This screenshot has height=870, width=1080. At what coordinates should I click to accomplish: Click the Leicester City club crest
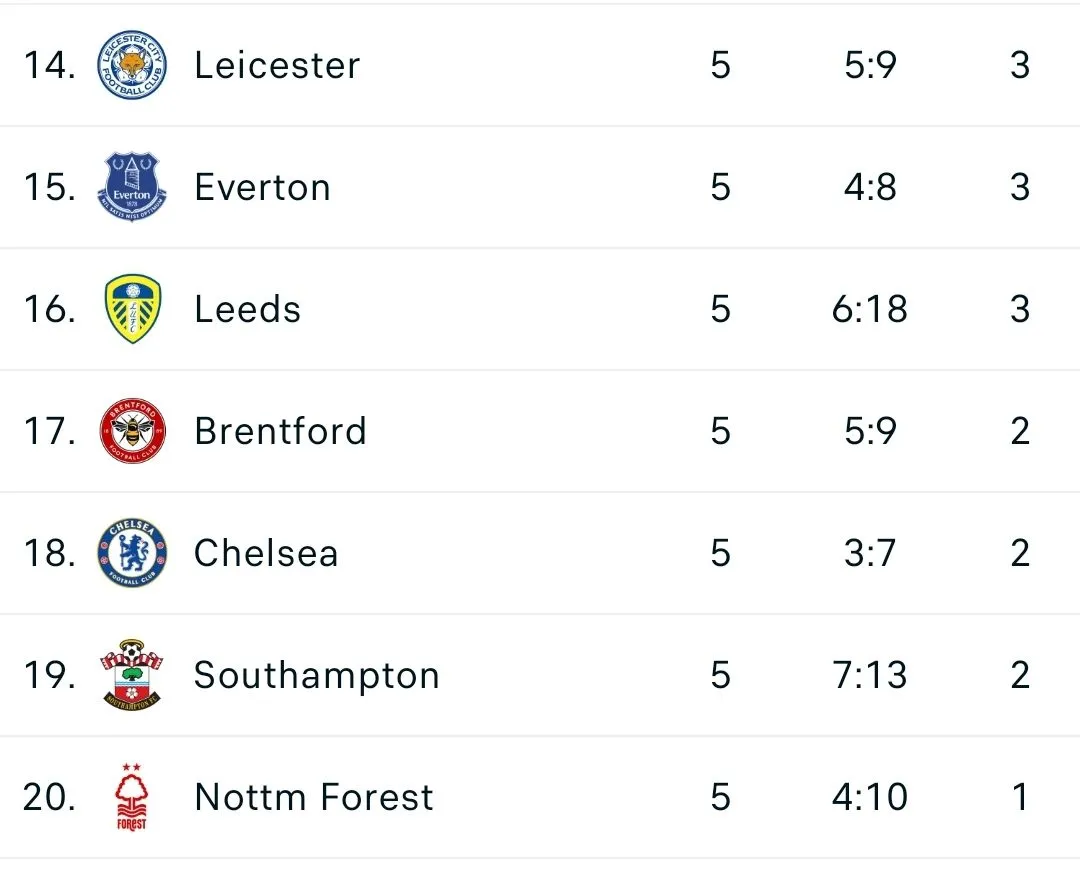point(132,66)
